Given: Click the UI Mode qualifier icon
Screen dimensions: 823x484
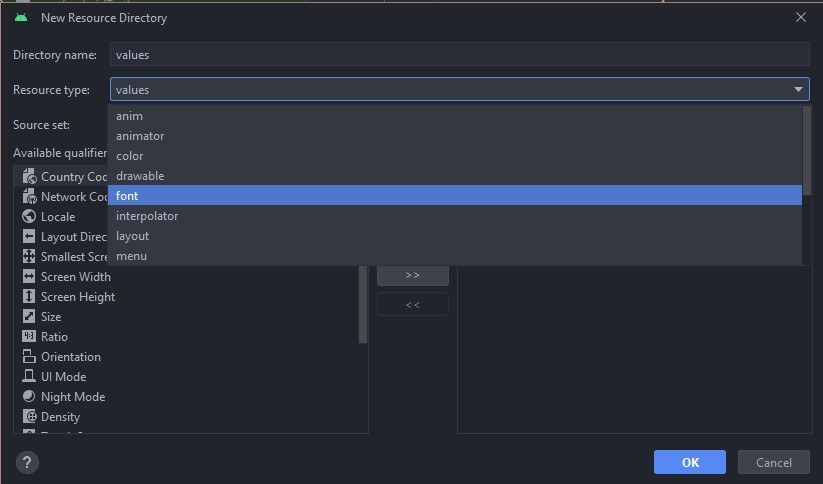Looking at the screenshot, I should click(29, 377).
